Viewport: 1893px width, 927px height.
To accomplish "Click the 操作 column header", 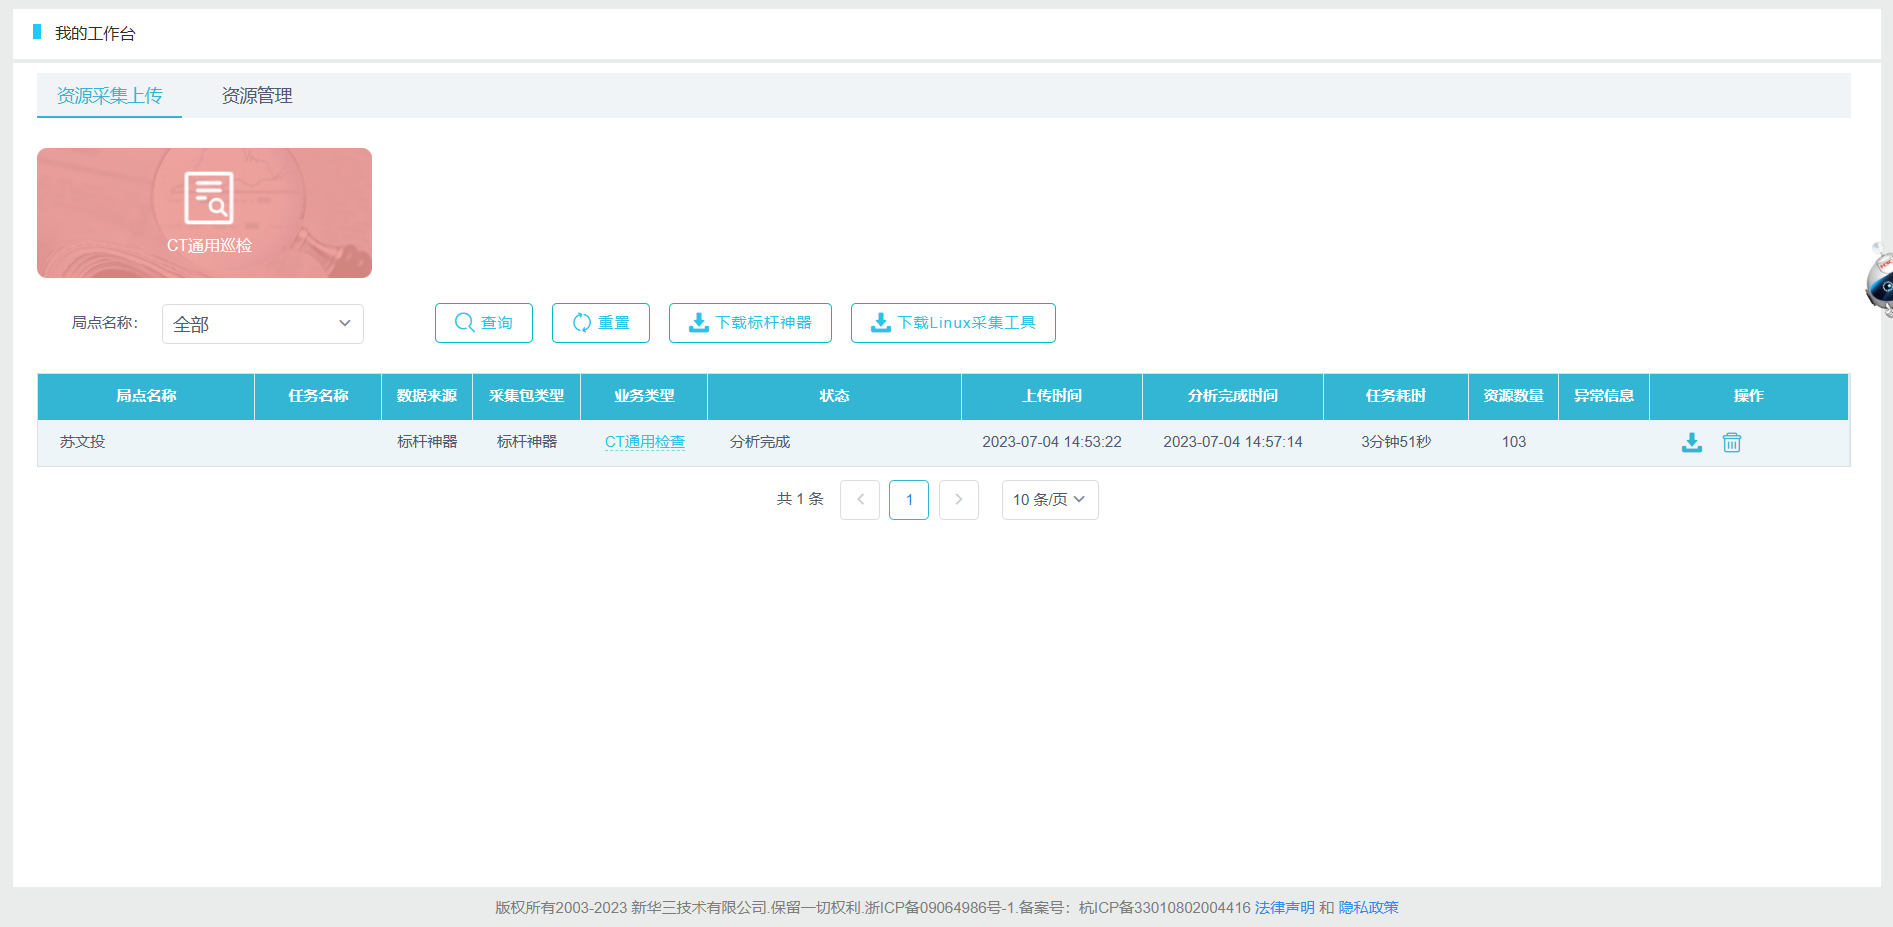I will [x=1749, y=396].
